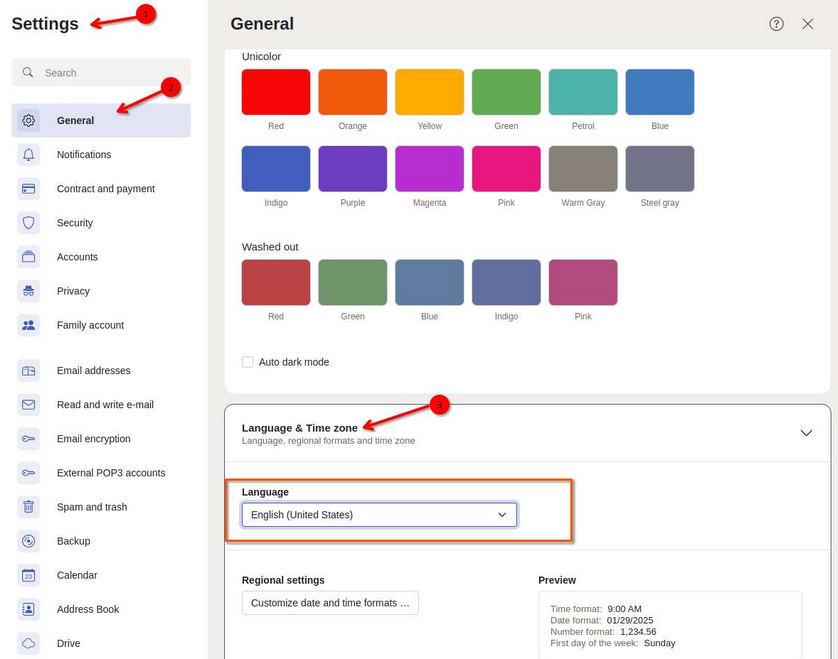Enable the Auto dark mode checkbox
Screen dimensions: 838x659
point(248,362)
